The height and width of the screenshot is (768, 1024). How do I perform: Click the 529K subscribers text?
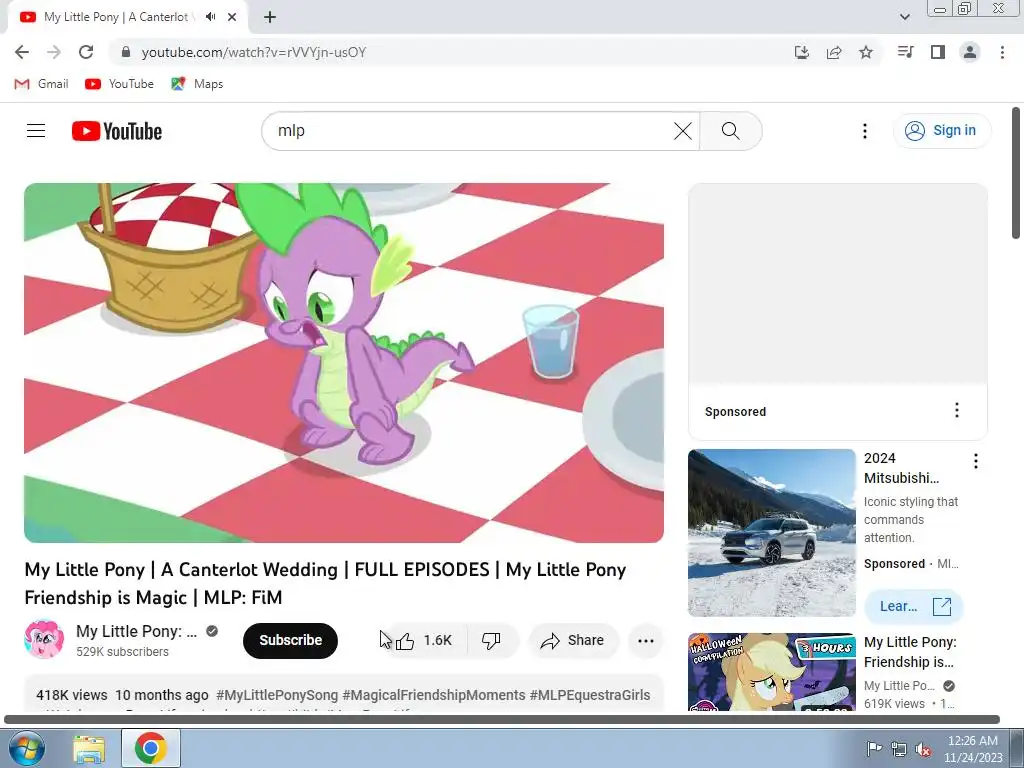click(122, 652)
